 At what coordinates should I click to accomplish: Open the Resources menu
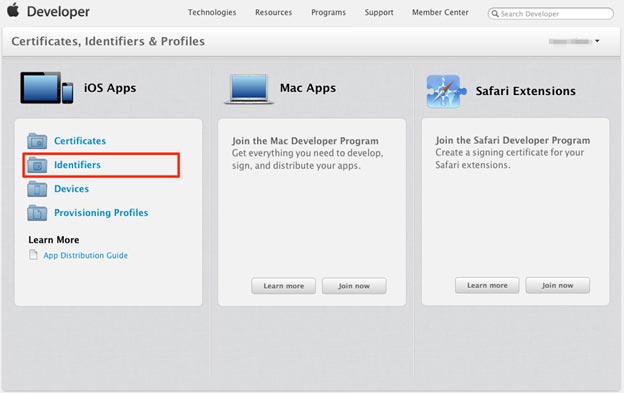point(273,12)
